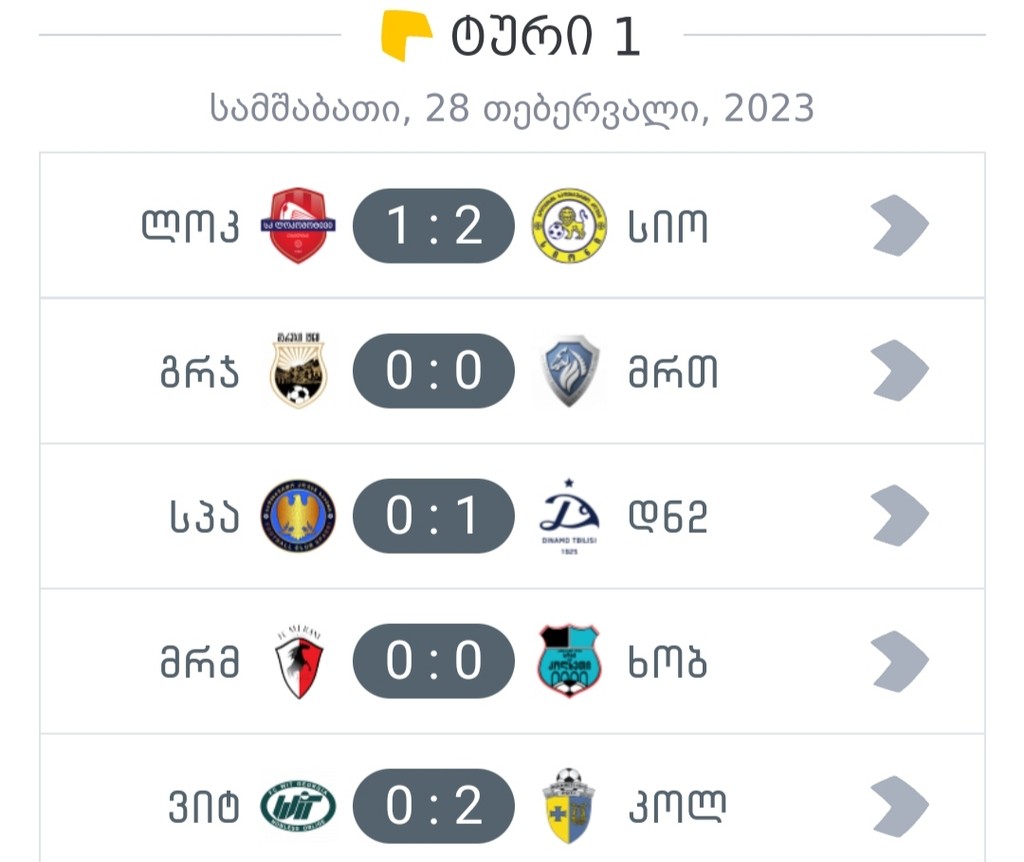Expand the მრმ vs ხობ match chevron
The width and height of the screenshot is (1024, 862).
click(900, 662)
